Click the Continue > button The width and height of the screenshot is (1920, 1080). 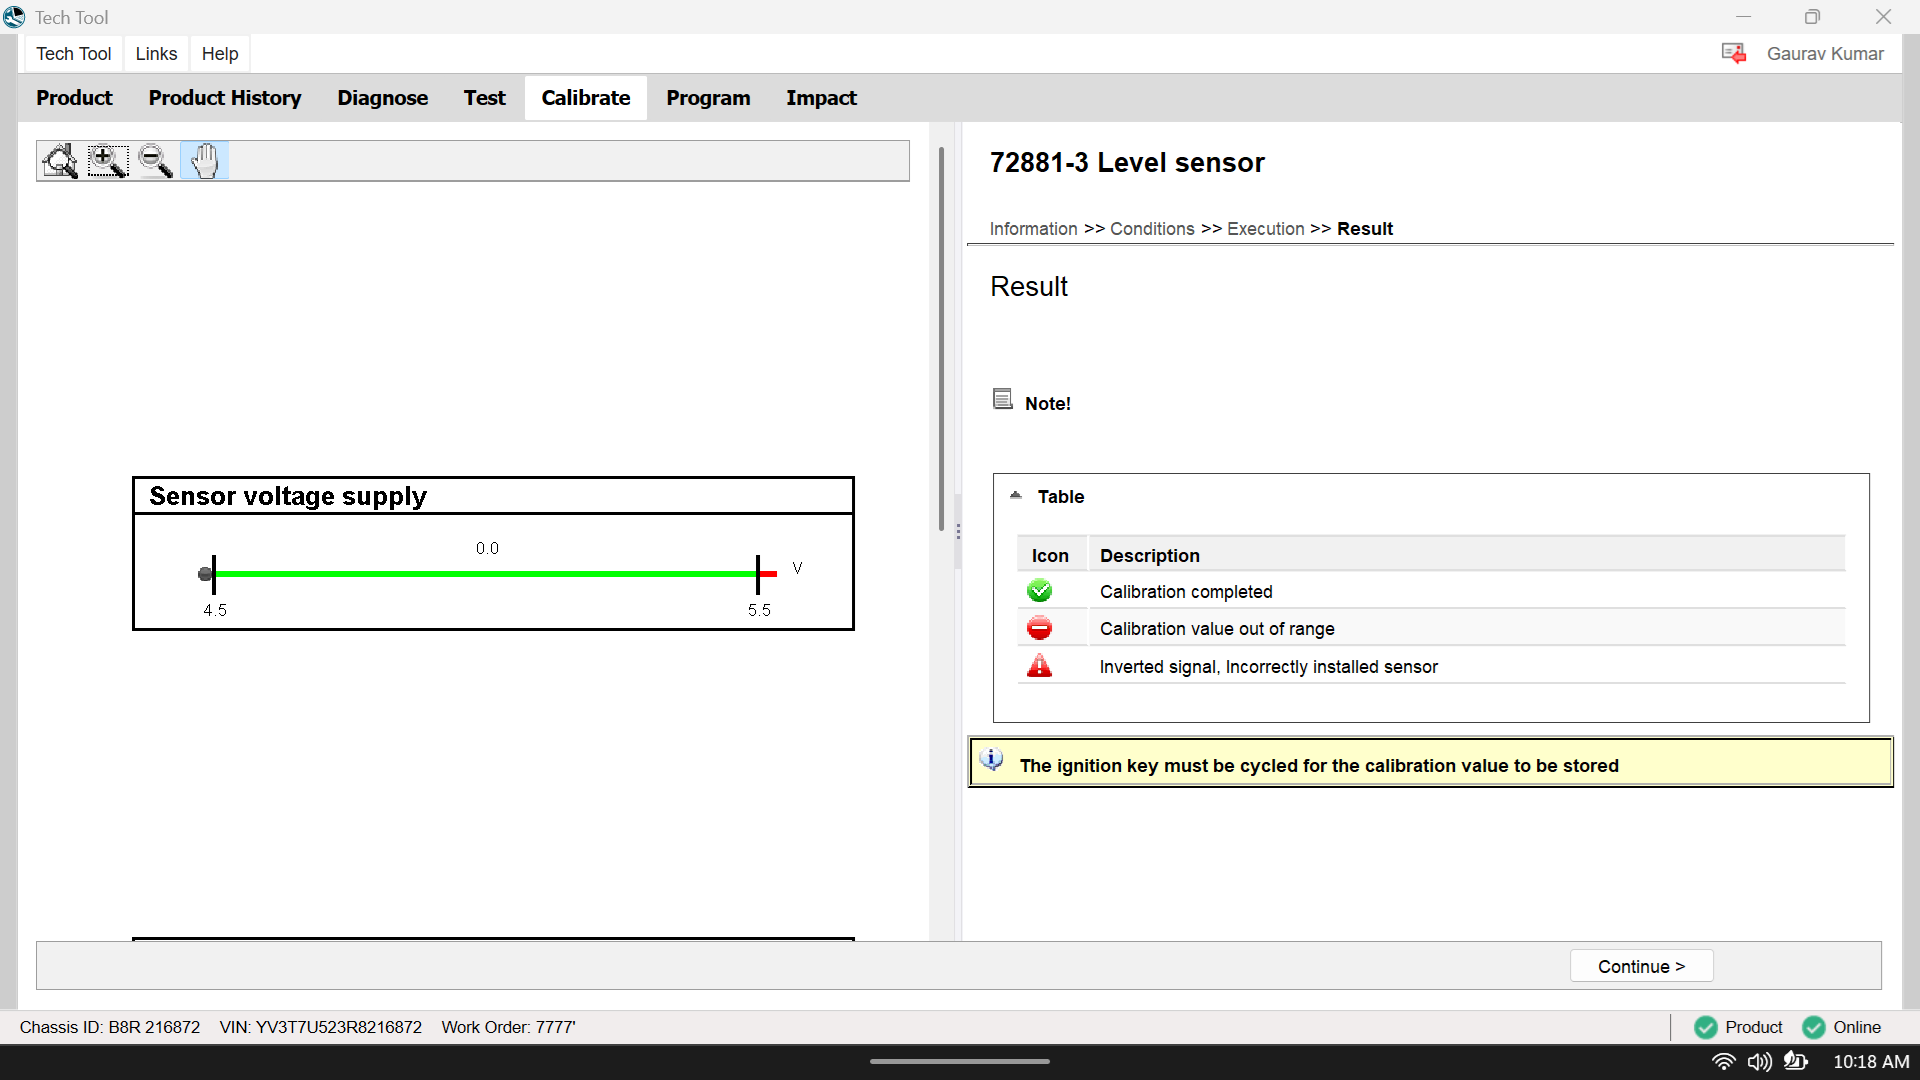[1642, 966]
